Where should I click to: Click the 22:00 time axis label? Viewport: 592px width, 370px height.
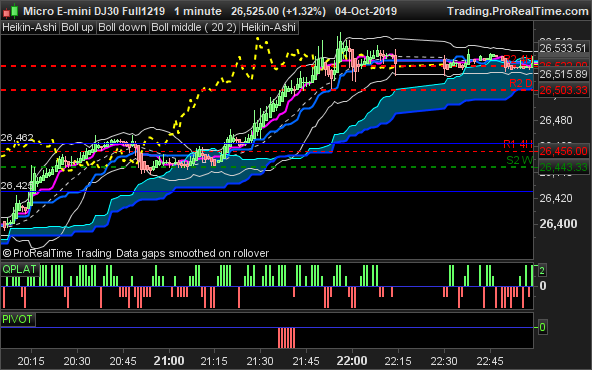click(x=352, y=361)
